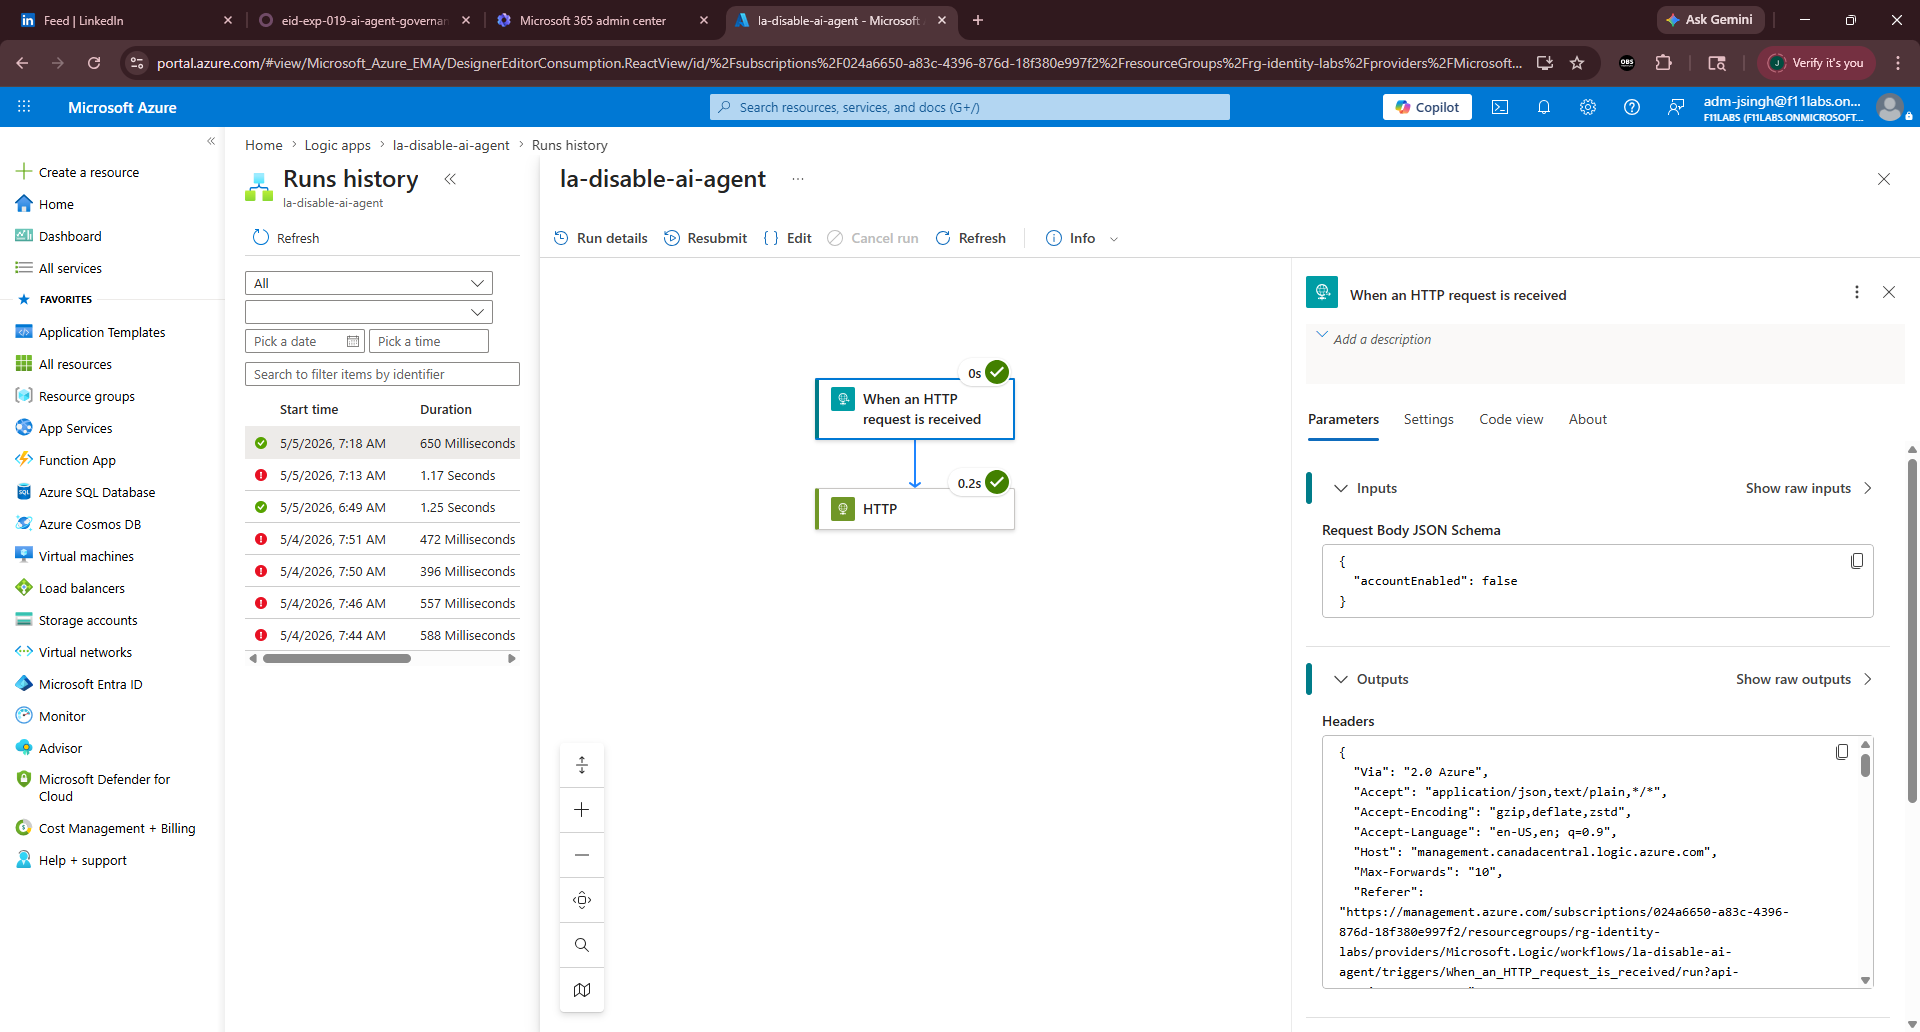Open notifications bell icon
Screen dimensions: 1920x1032
pos(1544,107)
